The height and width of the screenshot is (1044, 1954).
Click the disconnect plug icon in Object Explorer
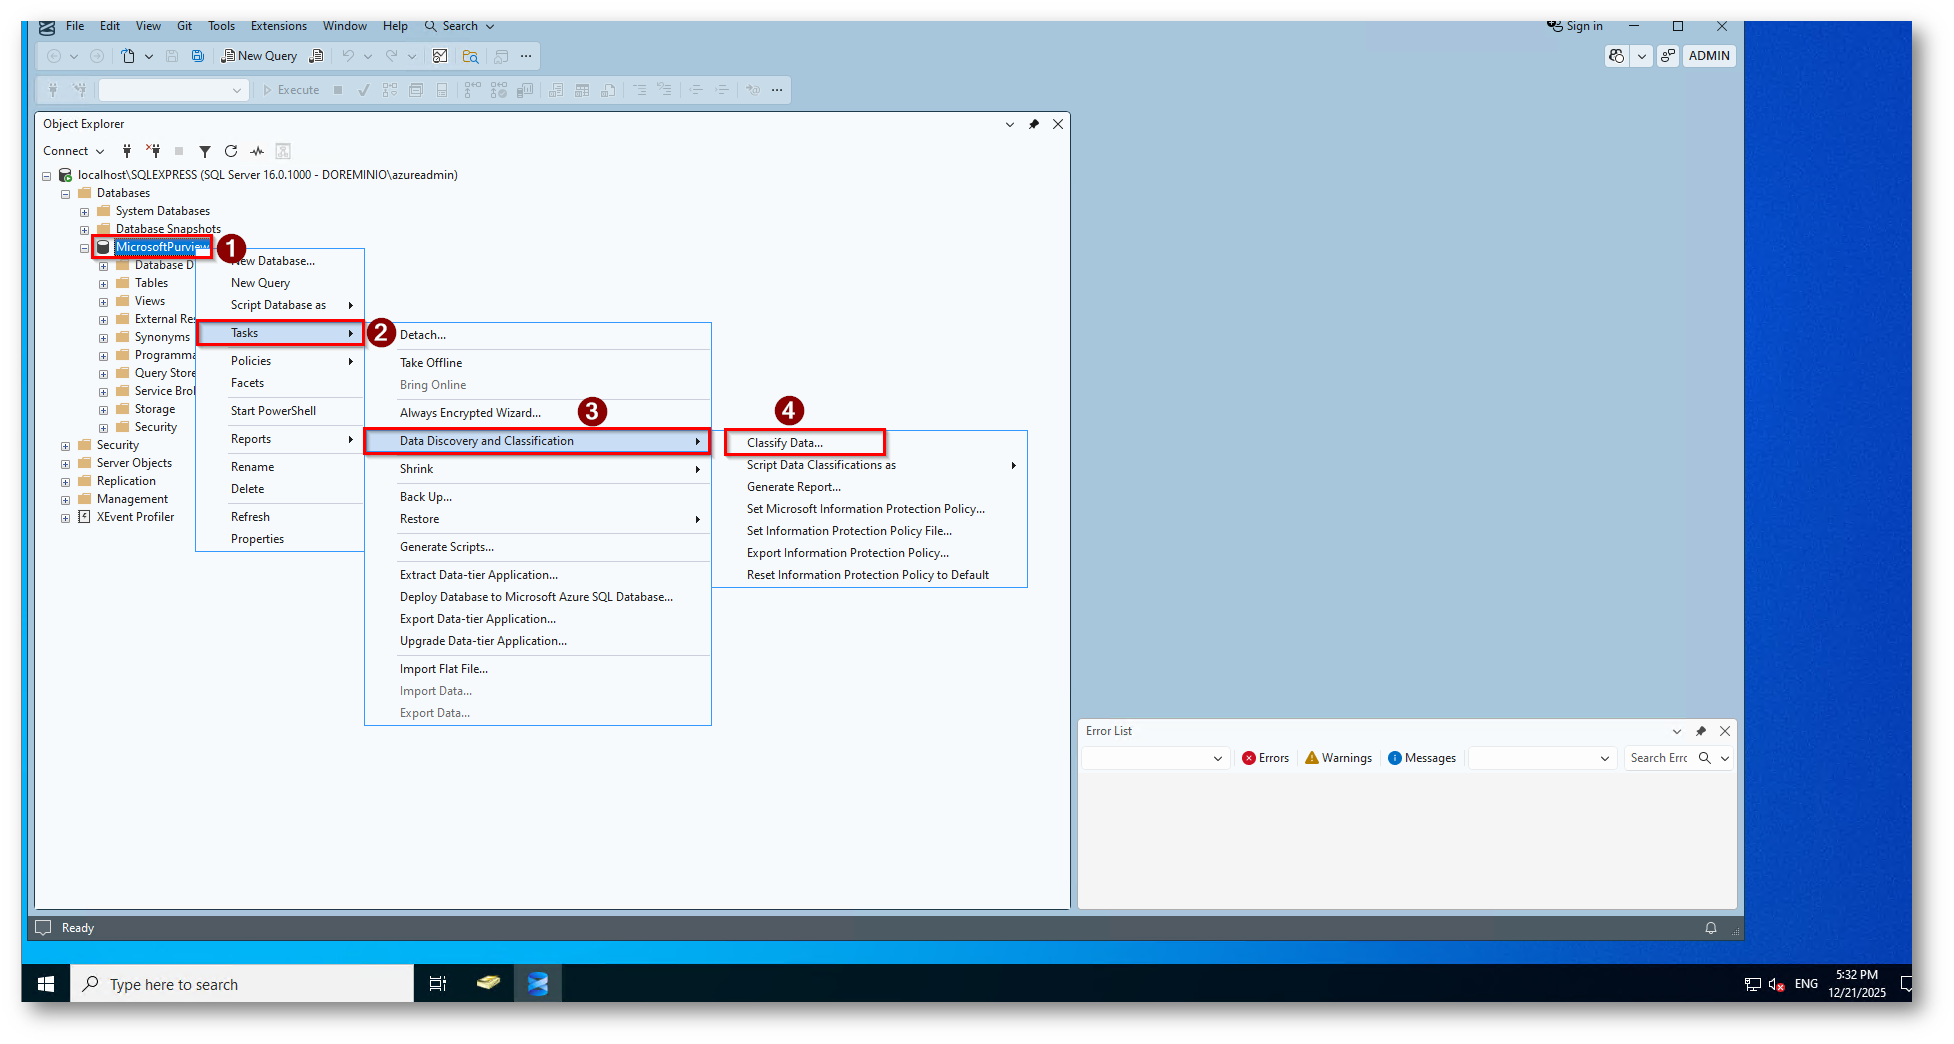pyautogui.click(x=153, y=152)
